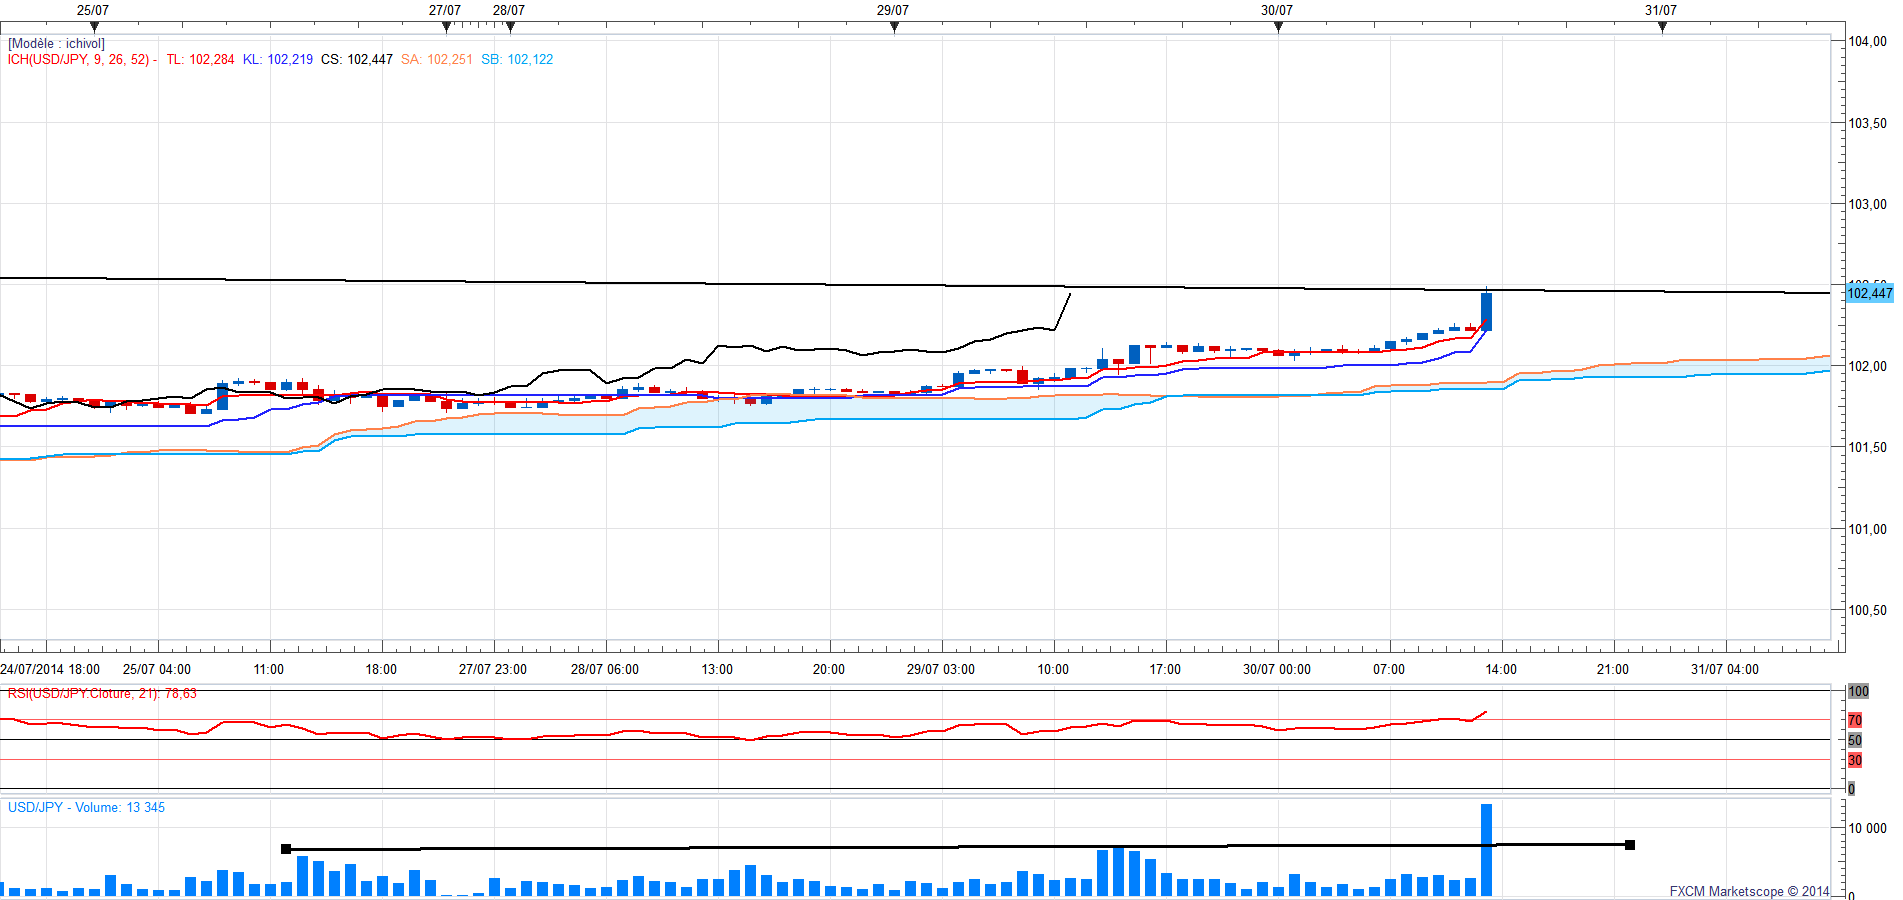Grab the left handle of the volume trendline

pos(286,849)
